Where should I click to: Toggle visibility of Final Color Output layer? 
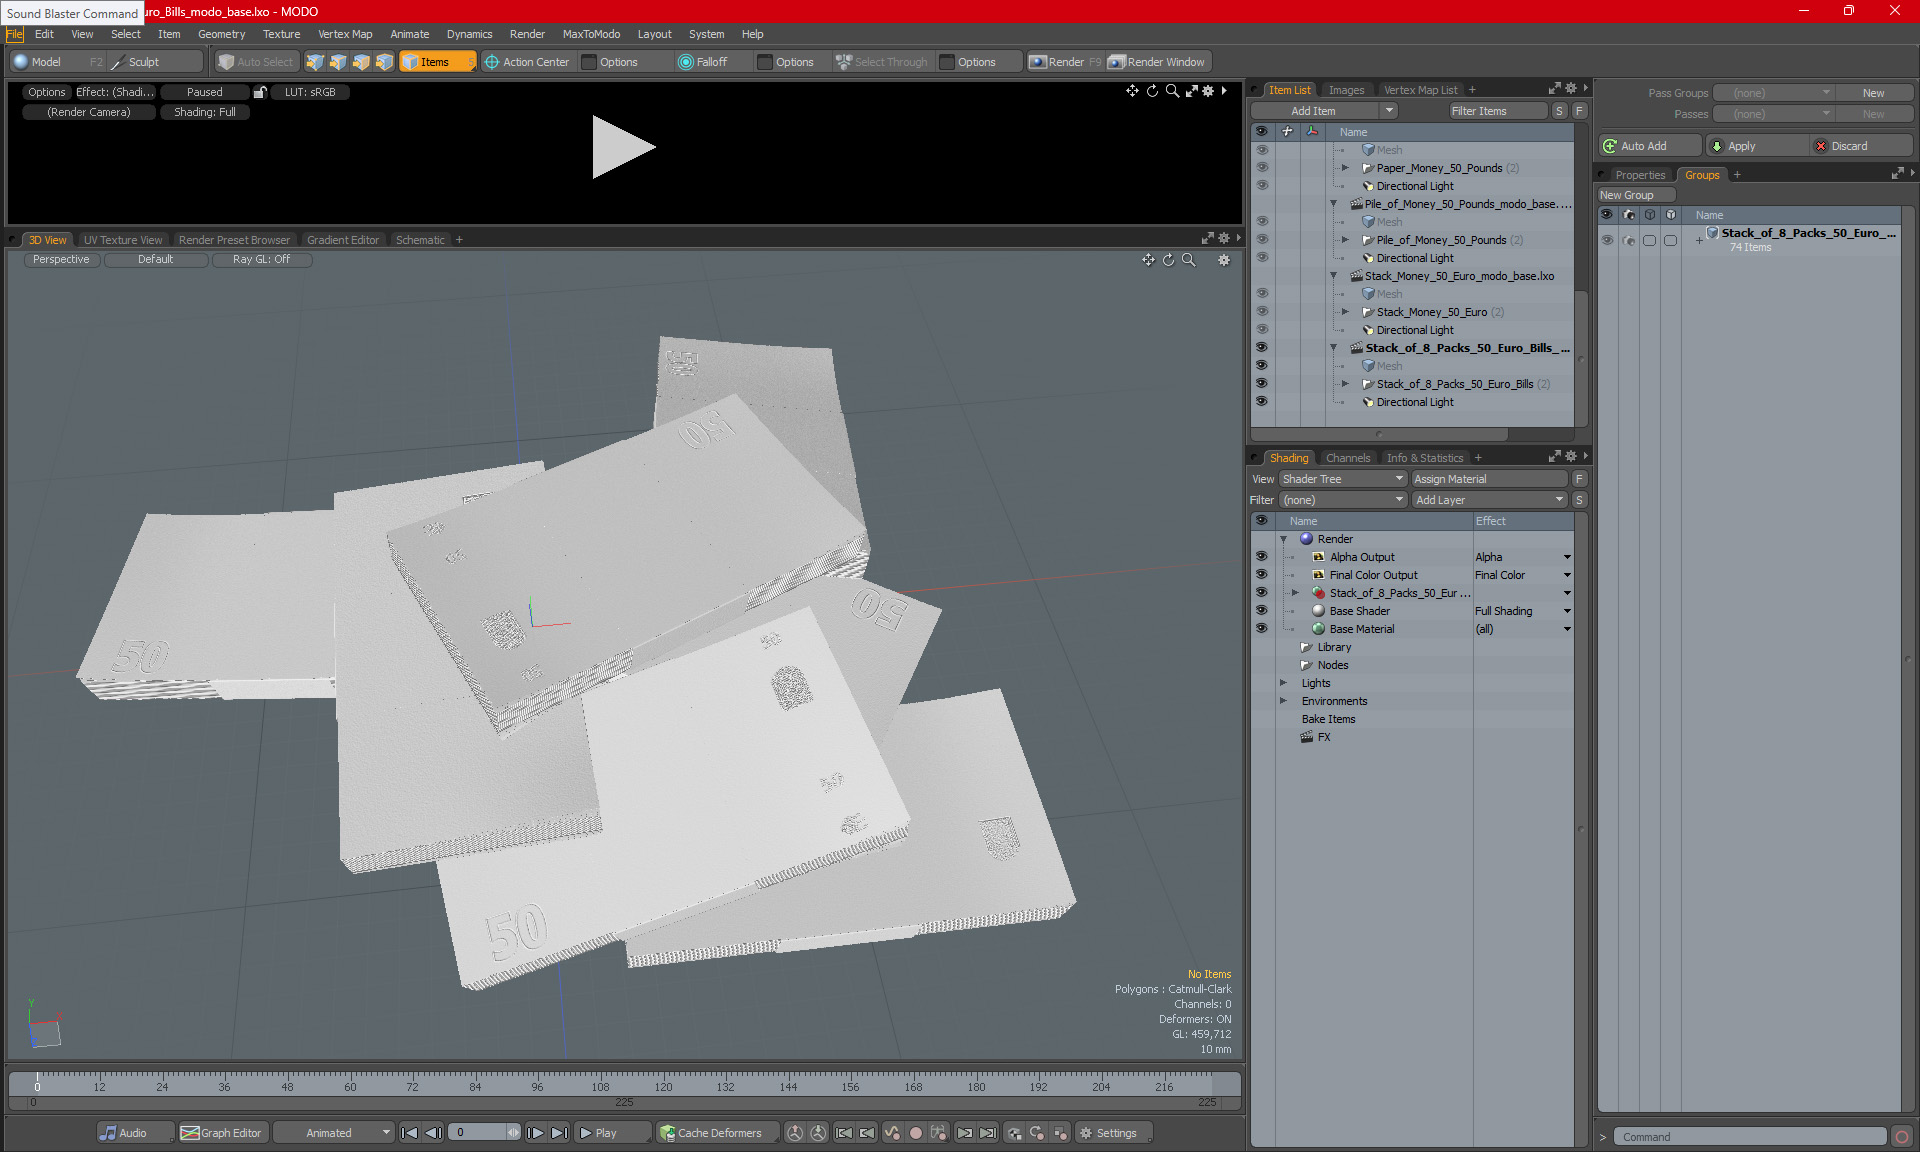[x=1261, y=575]
